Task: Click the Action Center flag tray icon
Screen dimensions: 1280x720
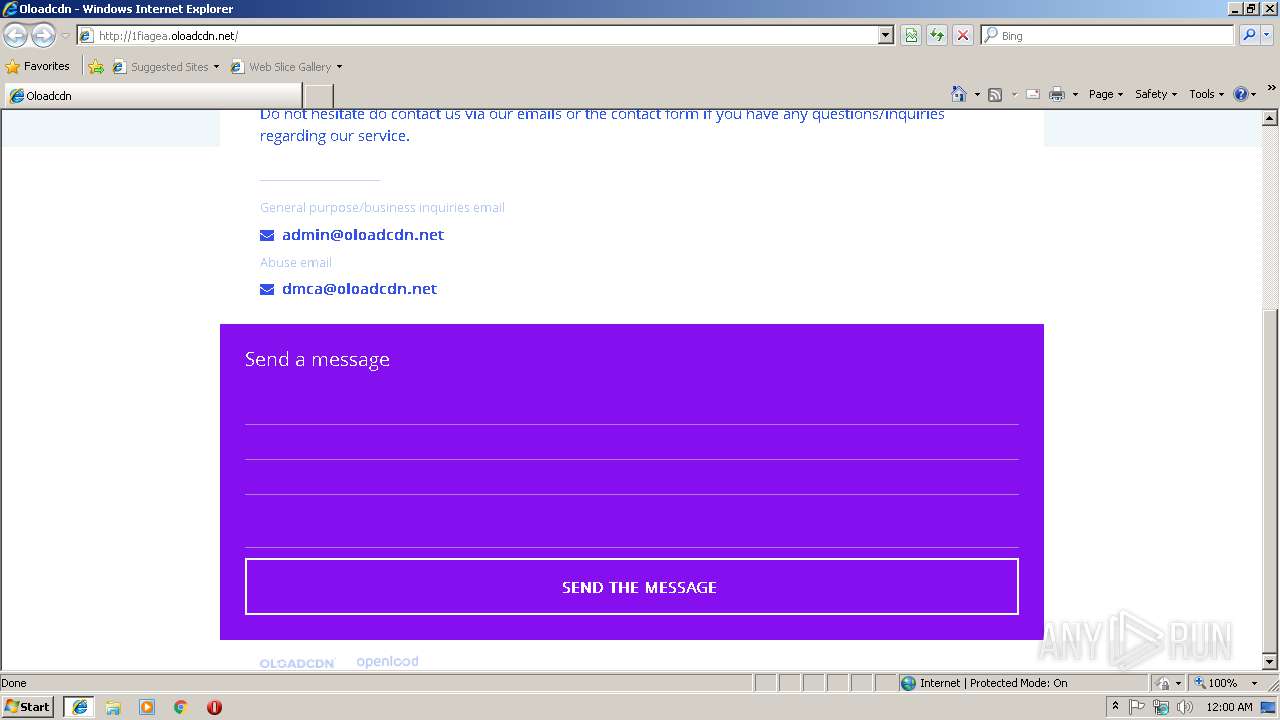Action: [x=1137, y=707]
